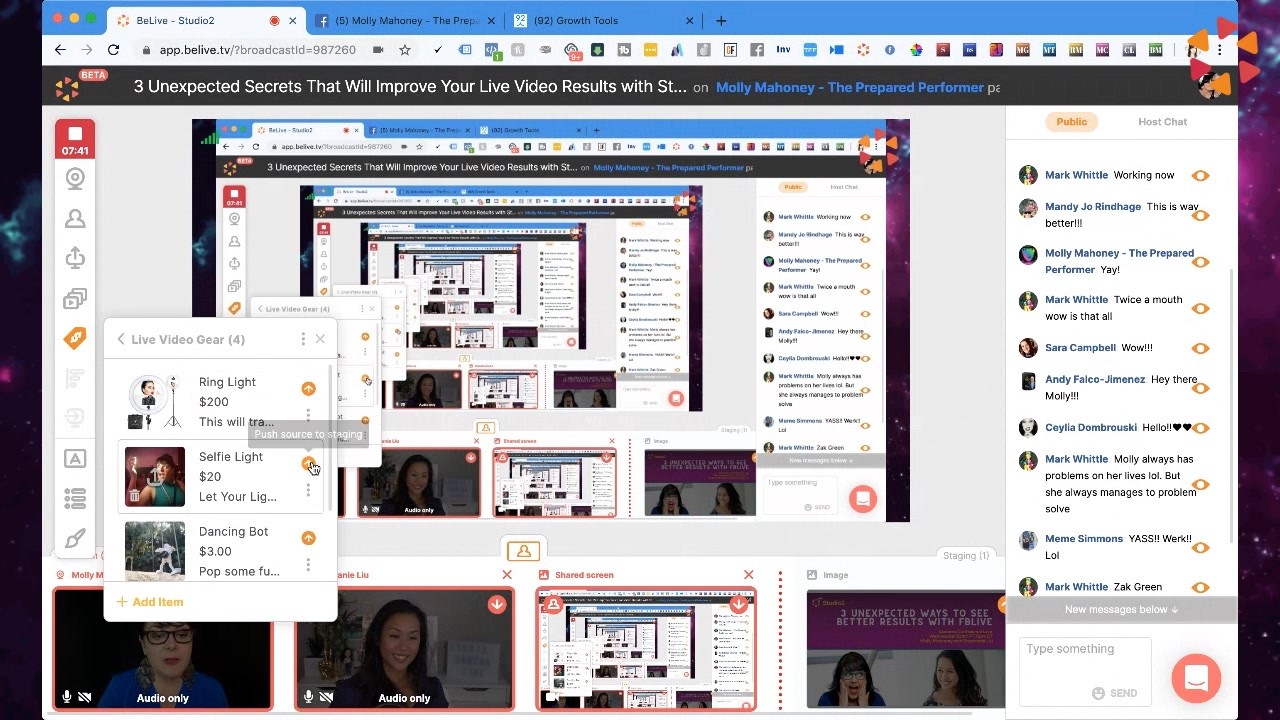1280x720 pixels.
Task: Click the Staging (1) label
Action: 966,556
